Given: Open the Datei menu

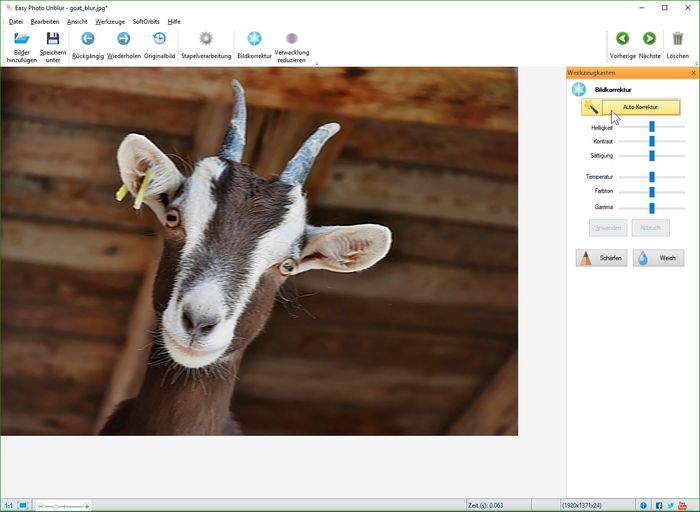Looking at the screenshot, I should [x=16, y=21].
